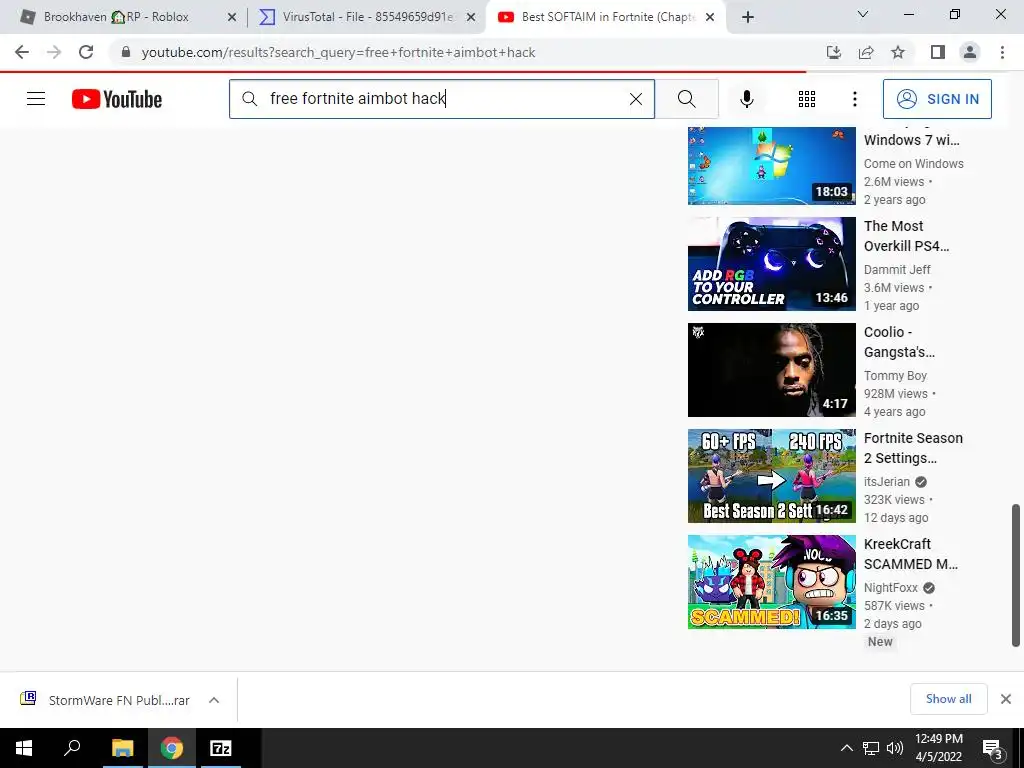Submit search with magnifier button
This screenshot has width=1024, height=768.
[x=686, y=99]
